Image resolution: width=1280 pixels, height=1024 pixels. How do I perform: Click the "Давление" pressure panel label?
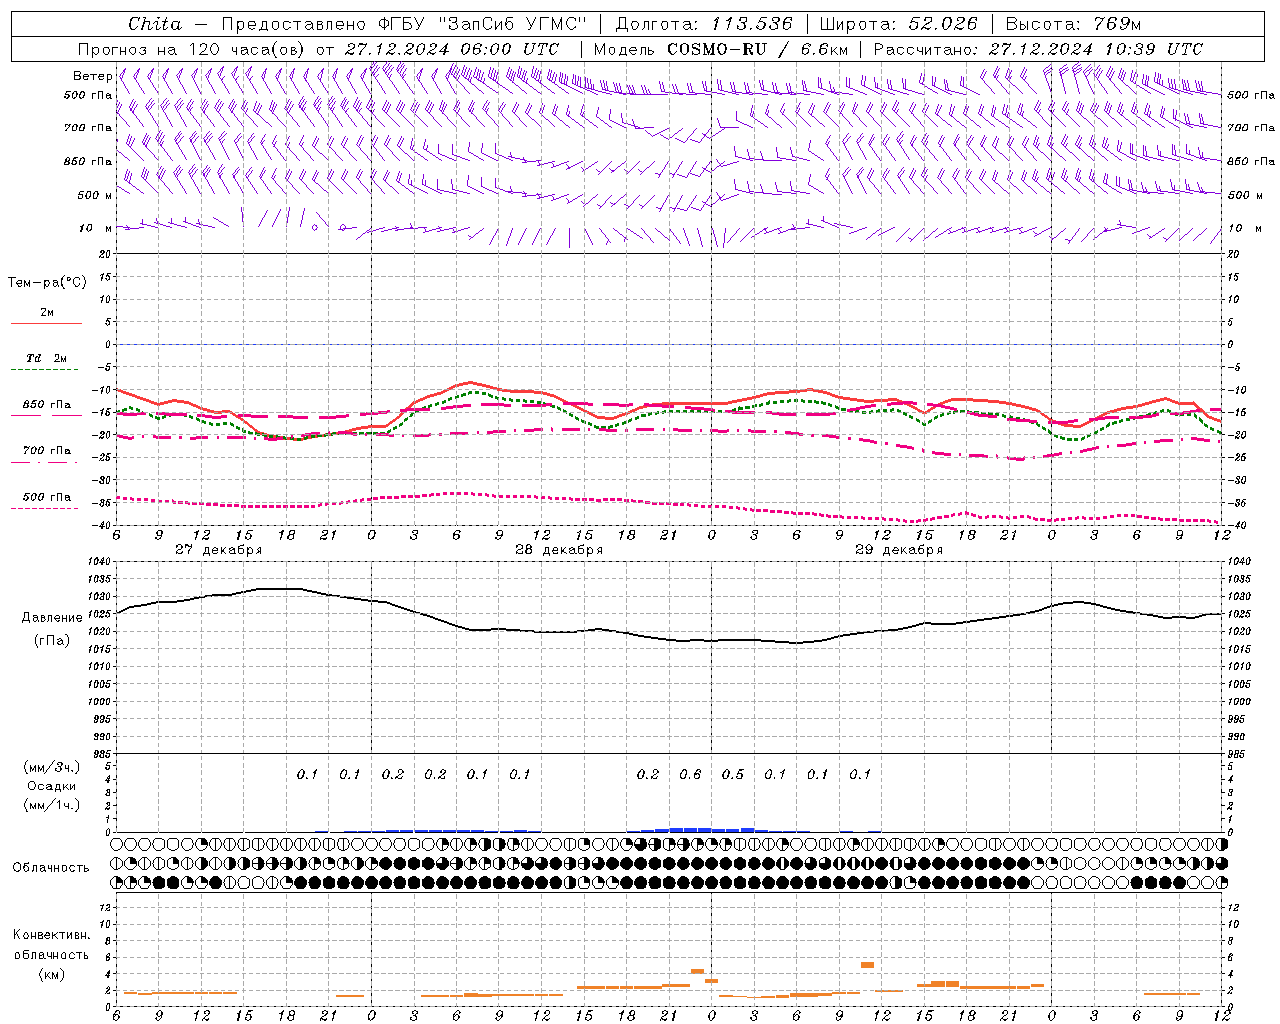(x=52, y=618)
